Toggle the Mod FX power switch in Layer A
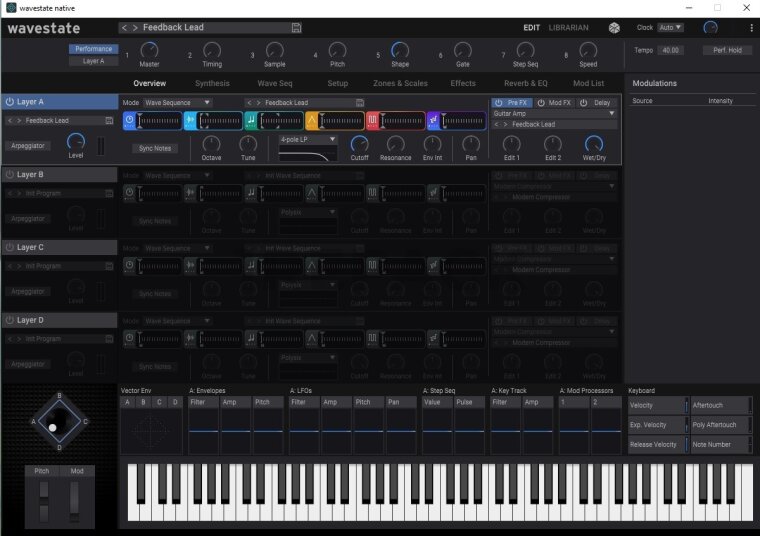This screenshot has height=536, width=760. tap(541, 102)
